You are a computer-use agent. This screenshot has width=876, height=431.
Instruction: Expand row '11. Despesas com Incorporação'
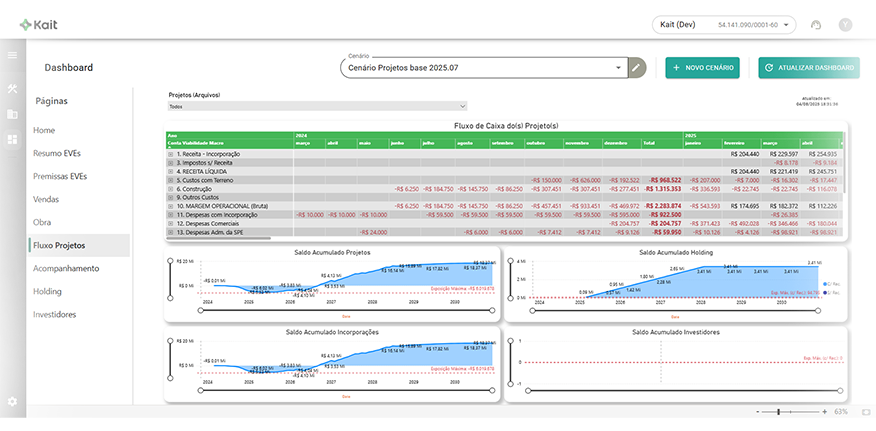(x=171, y=214)
